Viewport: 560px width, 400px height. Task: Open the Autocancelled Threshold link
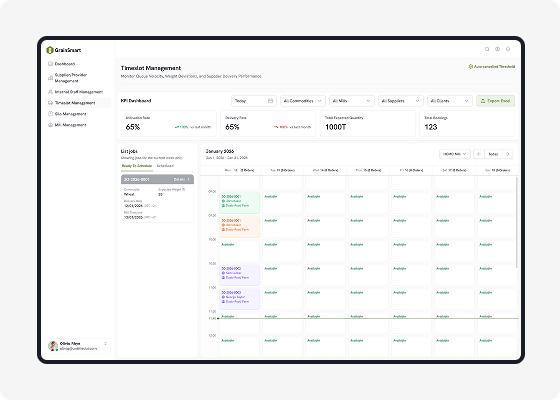(x=492, y=67)
